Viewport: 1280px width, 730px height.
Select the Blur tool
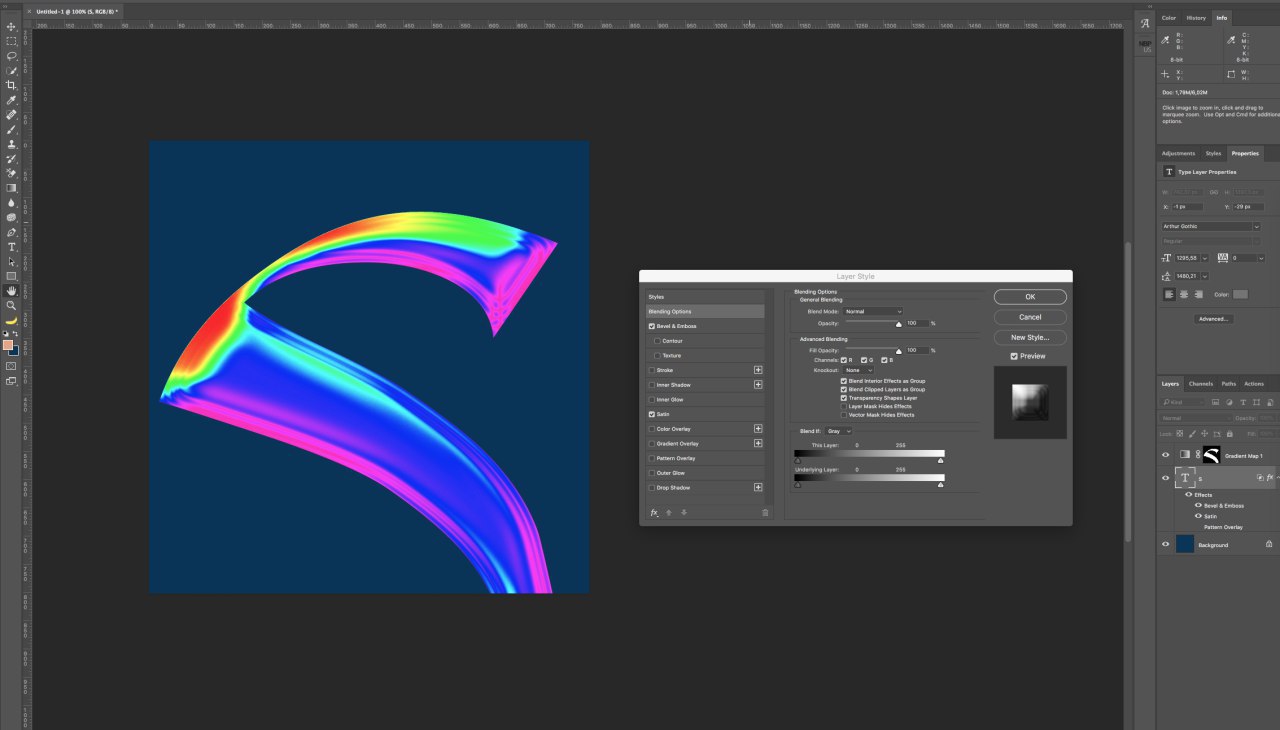[x=12, y=202]
